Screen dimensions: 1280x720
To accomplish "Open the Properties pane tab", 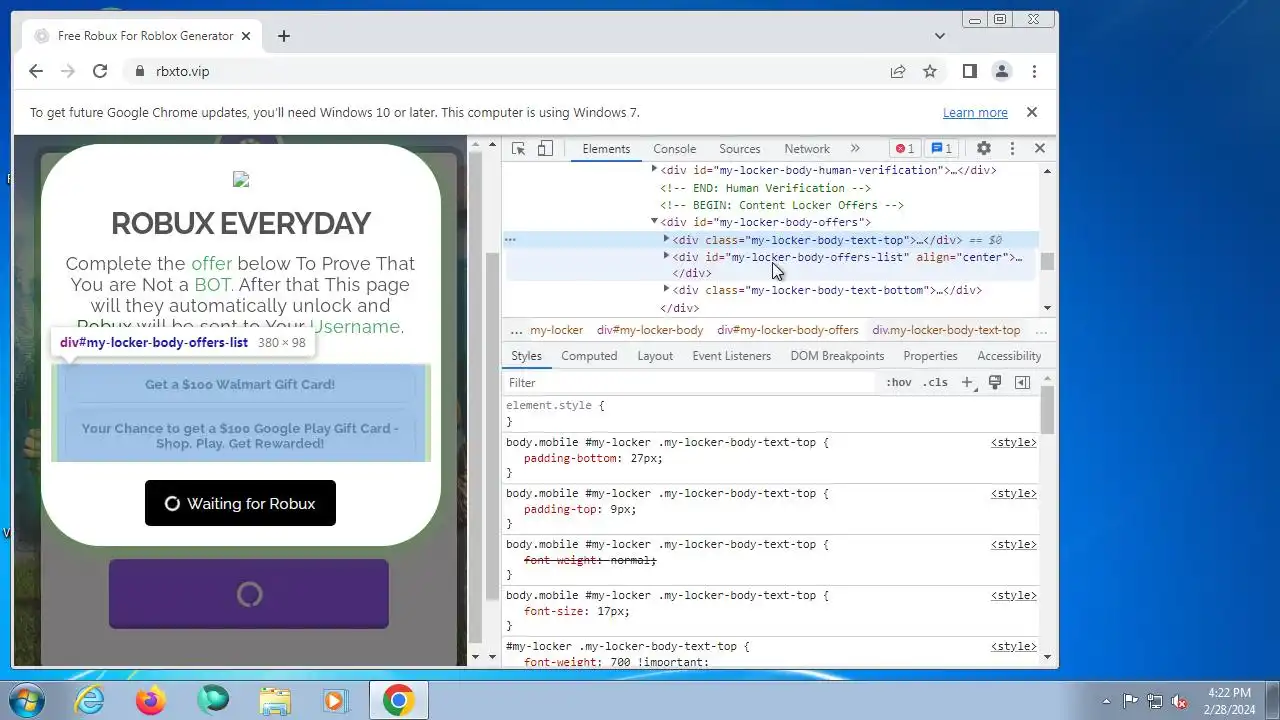I will (x=930, y=356).
